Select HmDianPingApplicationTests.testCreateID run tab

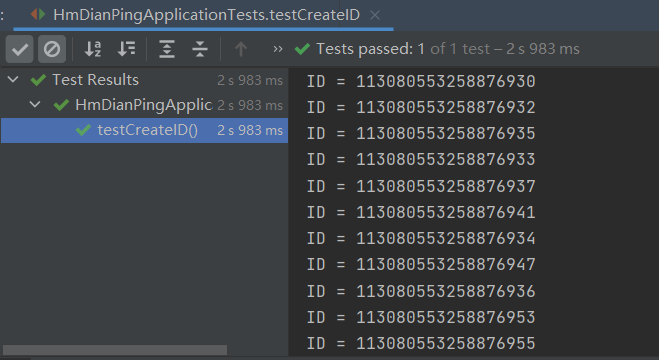tap(203, 15)
